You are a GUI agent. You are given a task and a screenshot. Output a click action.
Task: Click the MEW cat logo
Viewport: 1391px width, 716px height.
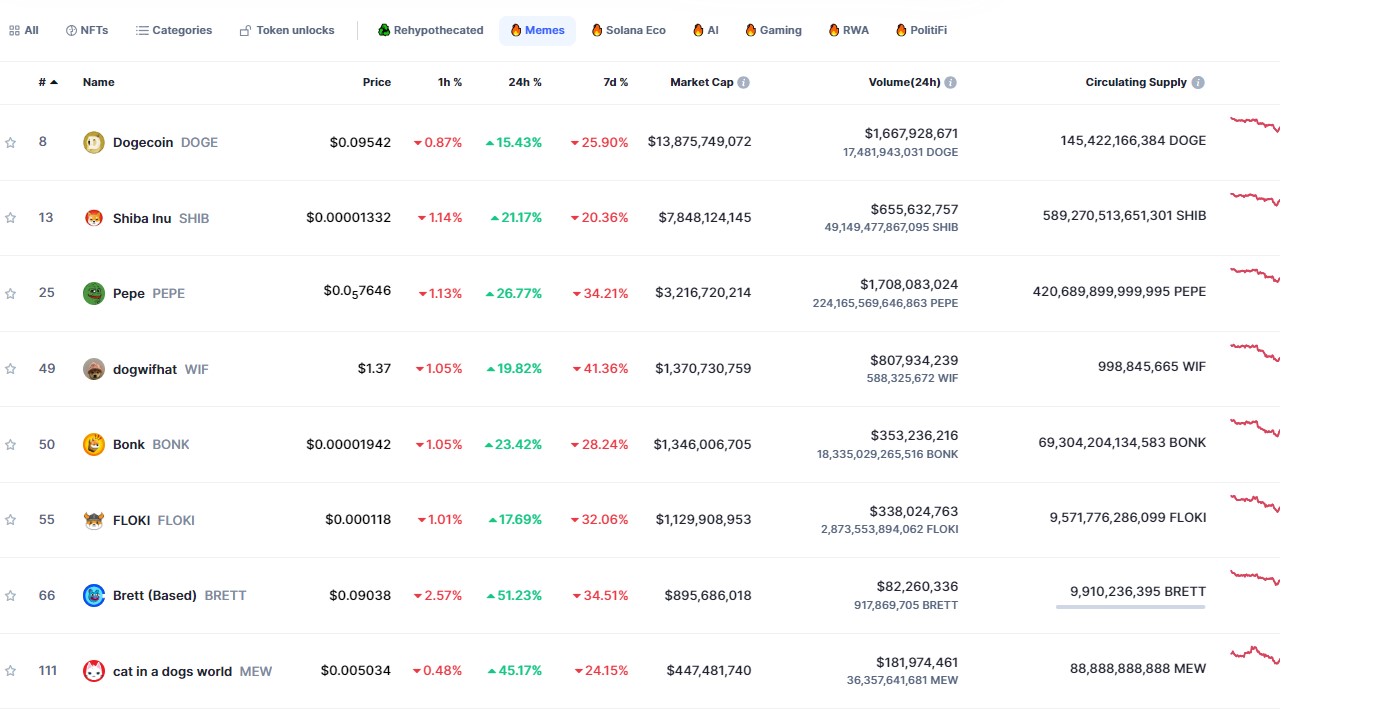pyautogui.click(x=94, y=671)
